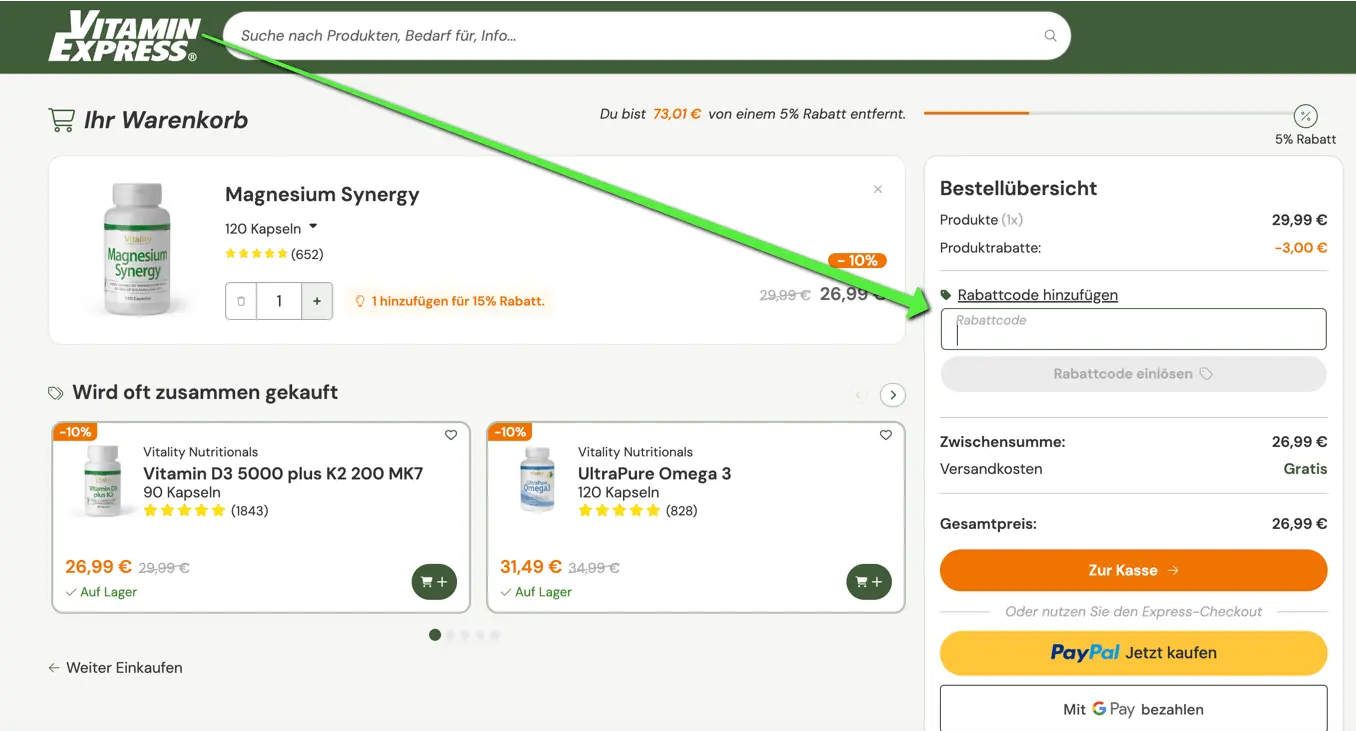The image size is (1356, 731).
Task: Click the shopping cart icon beside Ihr Warenkorb
Action: click(62, 120)
